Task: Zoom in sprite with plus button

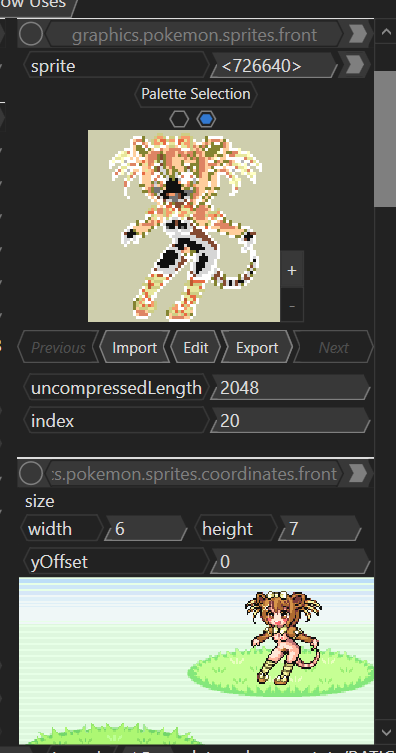Action: coord(292,270)
